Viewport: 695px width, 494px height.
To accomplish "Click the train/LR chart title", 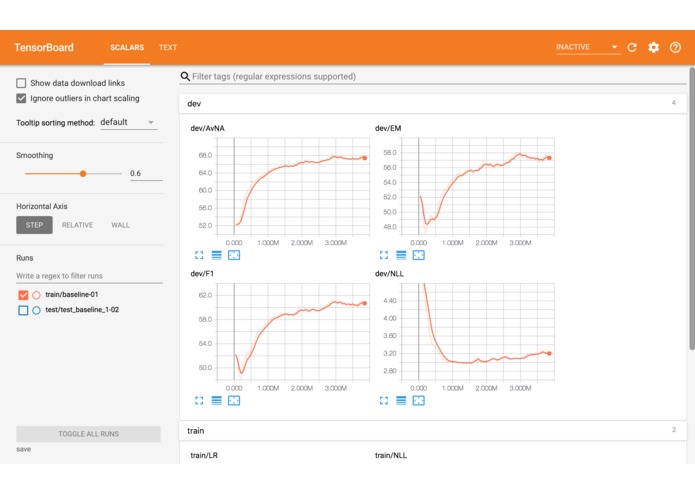I will (204, 455).
